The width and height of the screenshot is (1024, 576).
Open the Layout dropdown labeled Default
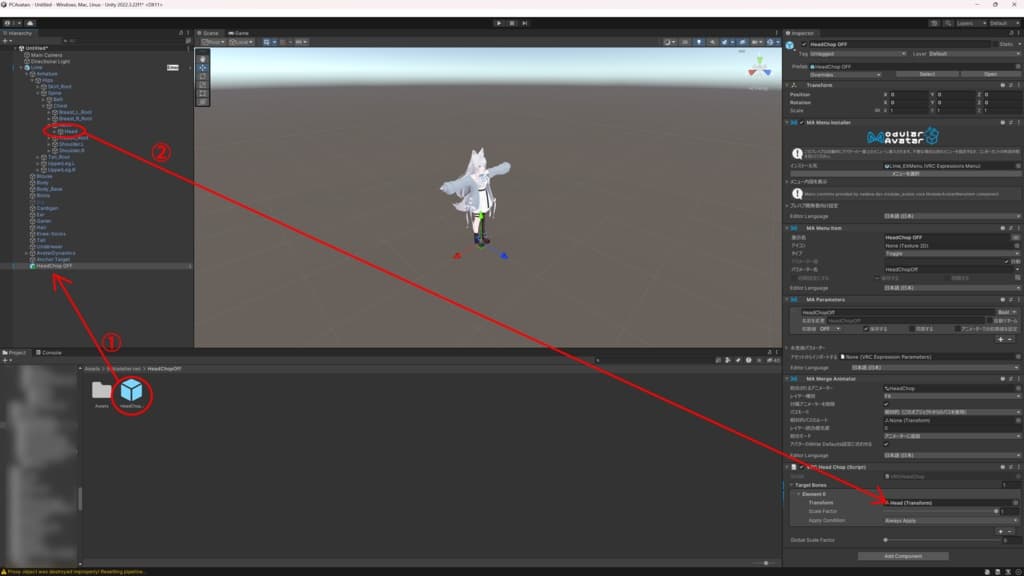click(1000, 22)
